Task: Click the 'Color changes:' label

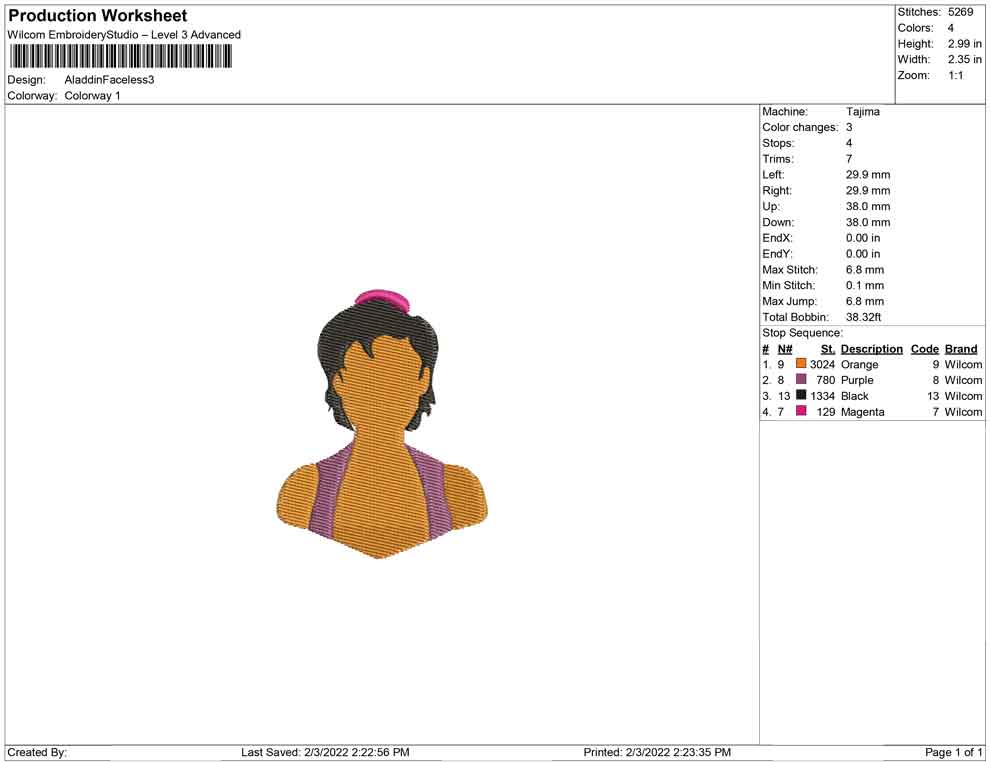Action: click(800, 127)
